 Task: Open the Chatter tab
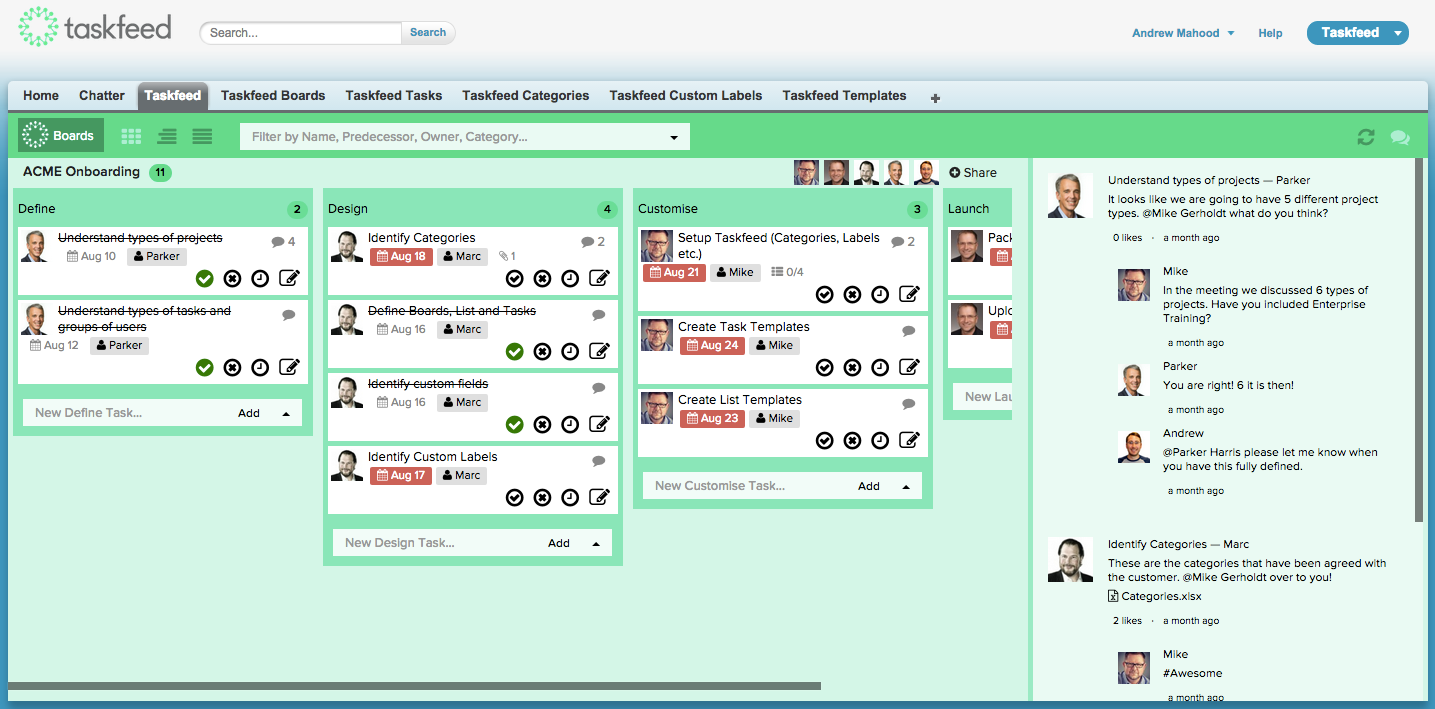click(x=102, y=96)
